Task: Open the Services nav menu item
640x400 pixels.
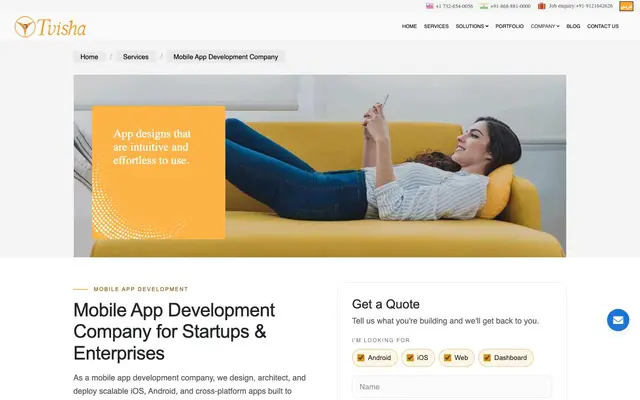Action: pyautogui.click(x=436, y=26)
